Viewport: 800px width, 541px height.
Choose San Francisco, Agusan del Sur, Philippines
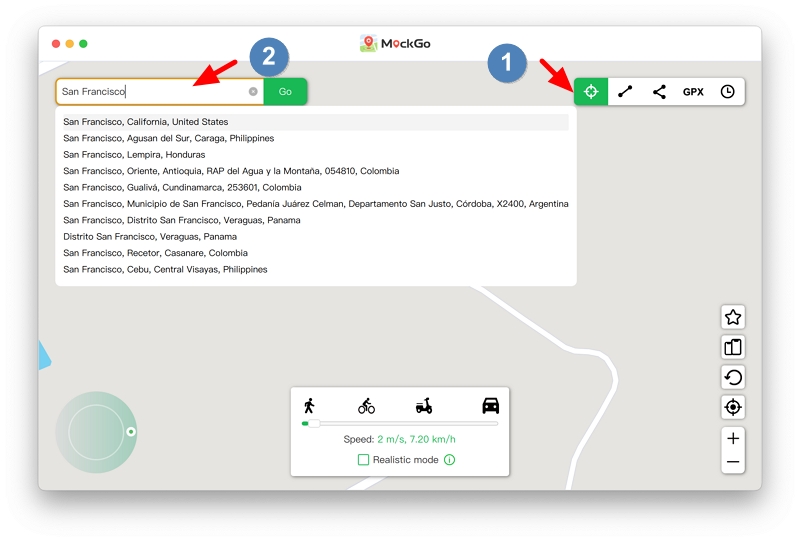(x=316, y=138)
